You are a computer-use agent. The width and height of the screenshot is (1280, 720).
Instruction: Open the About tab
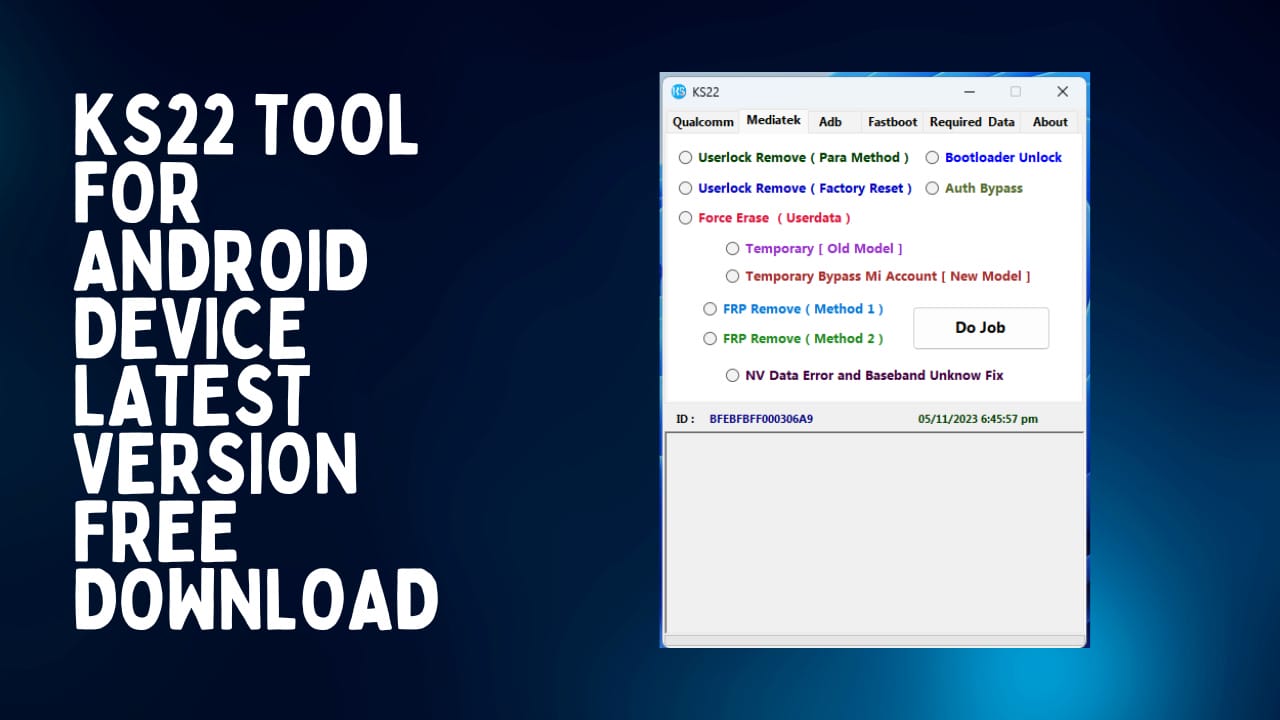(x=1050, y=122)
